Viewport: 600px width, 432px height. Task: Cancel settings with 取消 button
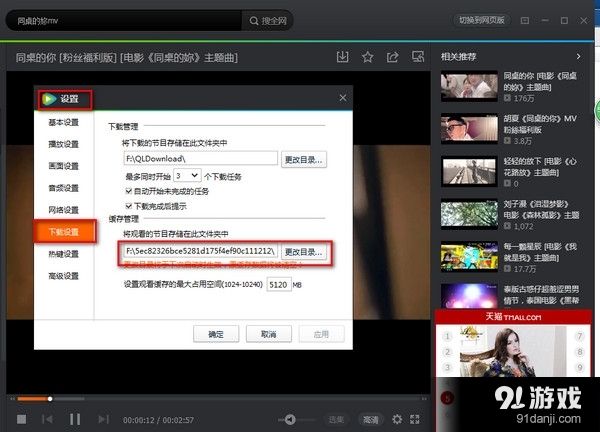pyautogui.click(x=269, y=334)
